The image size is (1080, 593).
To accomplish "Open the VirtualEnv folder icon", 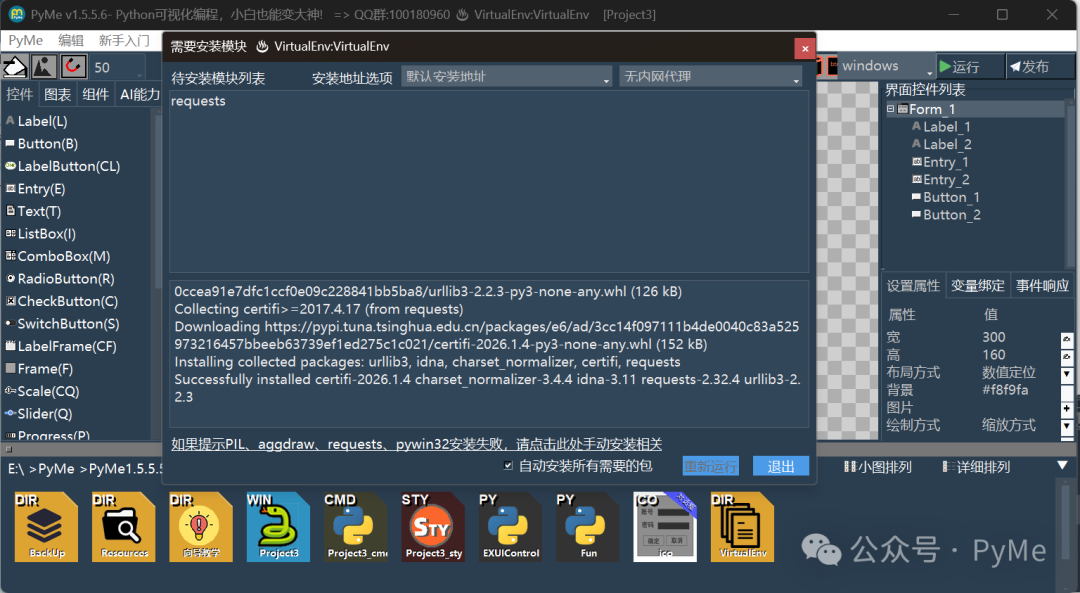I will (x=742, y=527).
